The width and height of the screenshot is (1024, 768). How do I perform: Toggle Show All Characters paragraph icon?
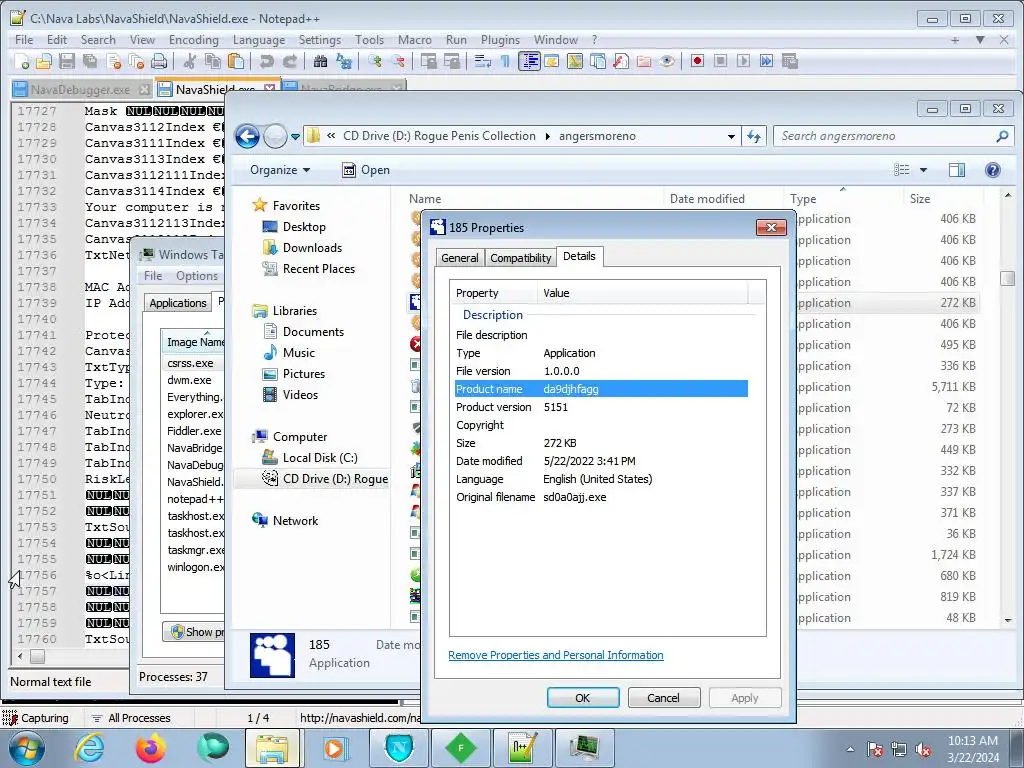pos(505,61)
